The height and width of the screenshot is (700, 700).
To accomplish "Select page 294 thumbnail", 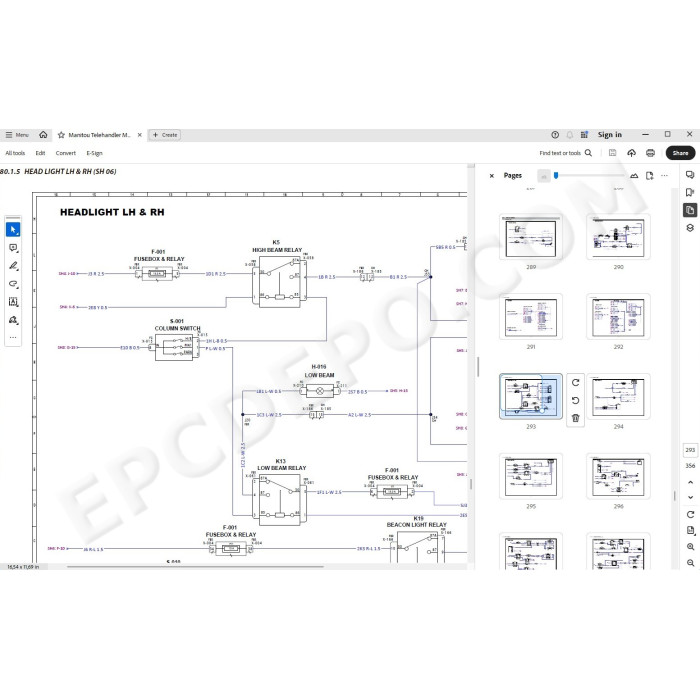I will point(618,397).
